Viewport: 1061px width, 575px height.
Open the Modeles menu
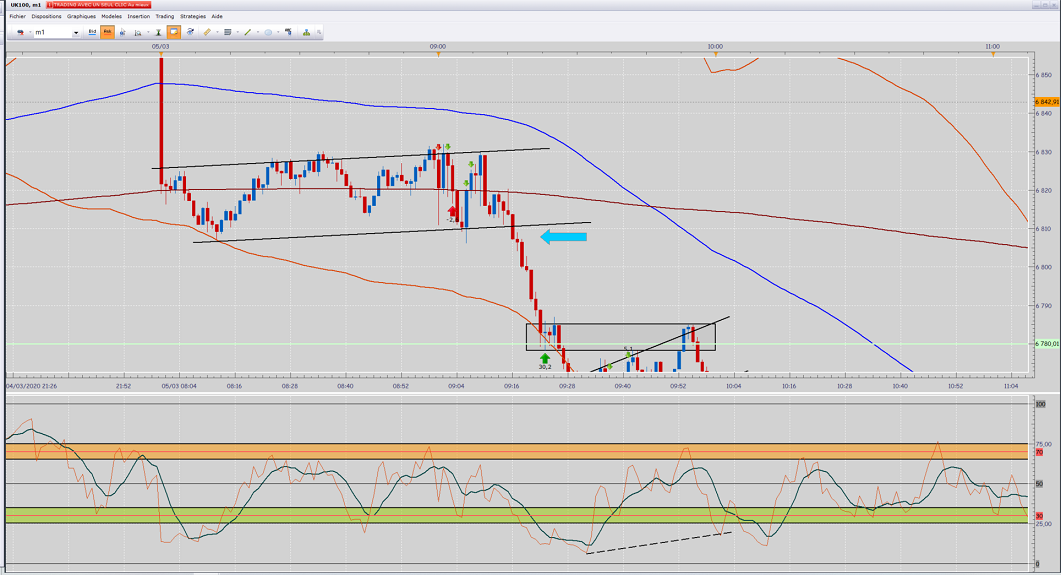(112, 16)
